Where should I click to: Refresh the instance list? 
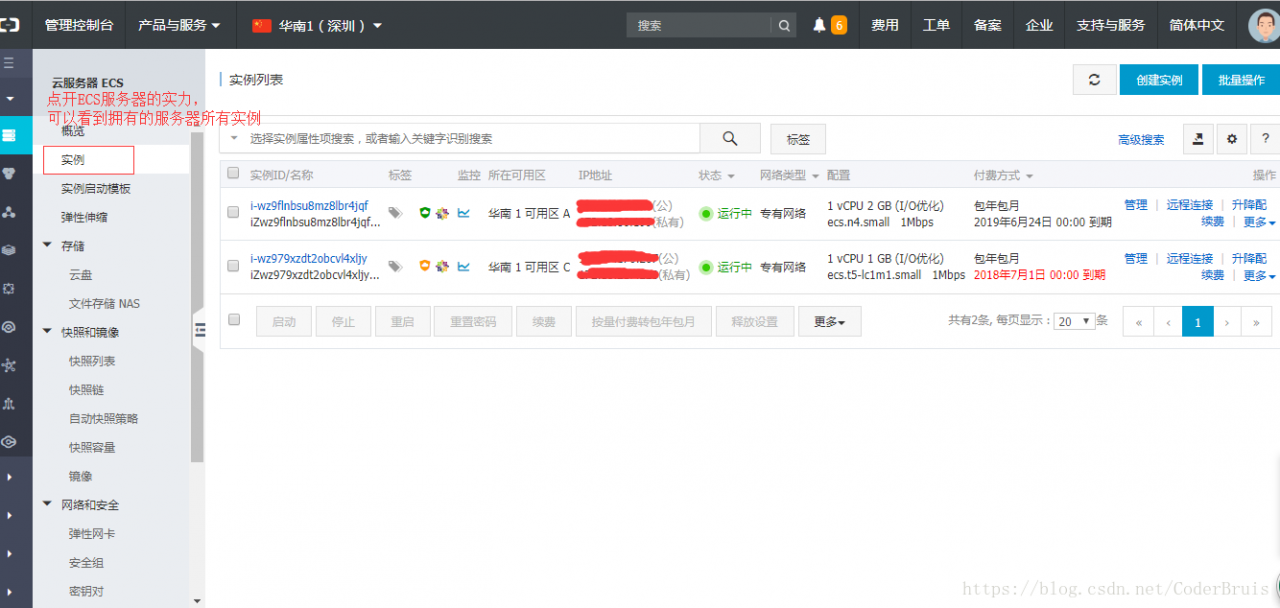(1095, 80)
